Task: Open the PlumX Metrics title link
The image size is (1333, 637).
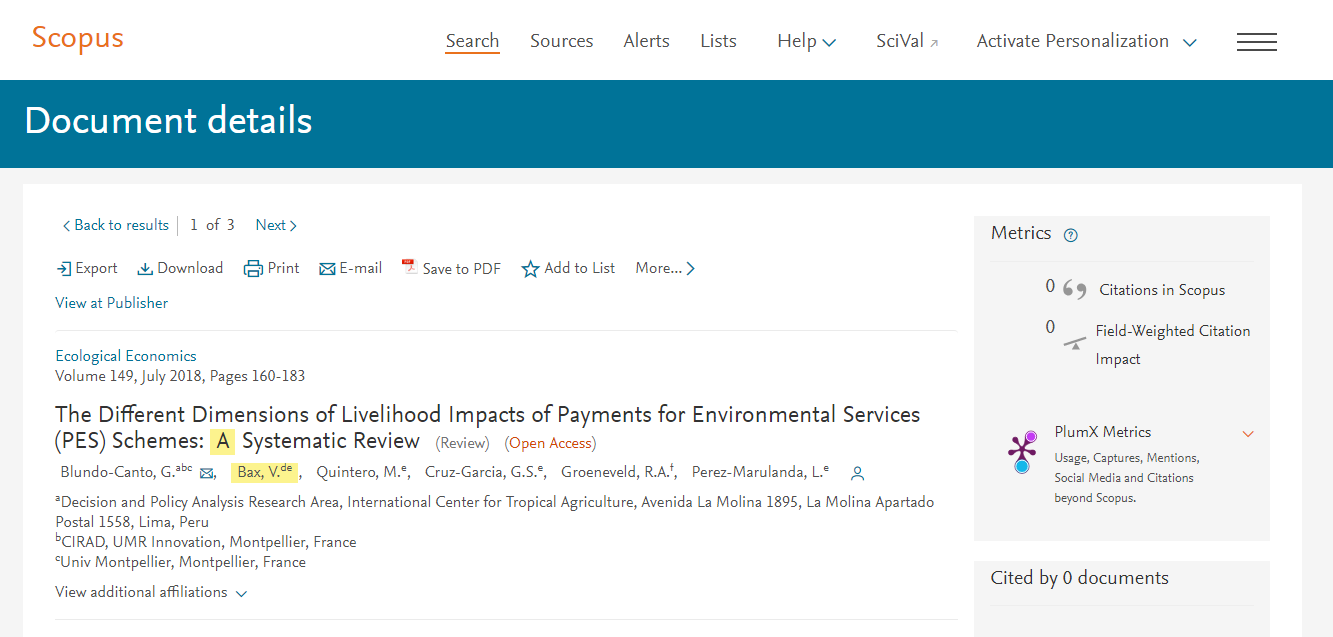Action: 1102,432
